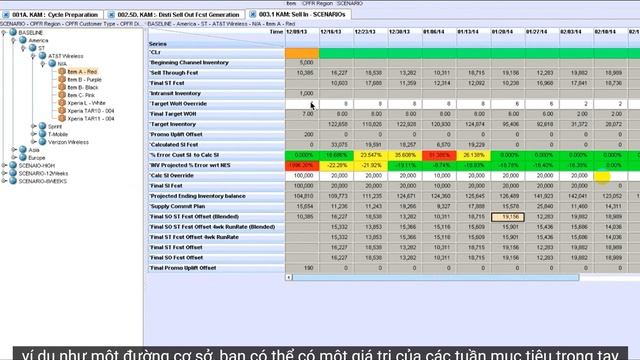Click the SCENARIO-8WEEKS globe icon
Viewport: 640px width, 360px height.
click(13, 181)
